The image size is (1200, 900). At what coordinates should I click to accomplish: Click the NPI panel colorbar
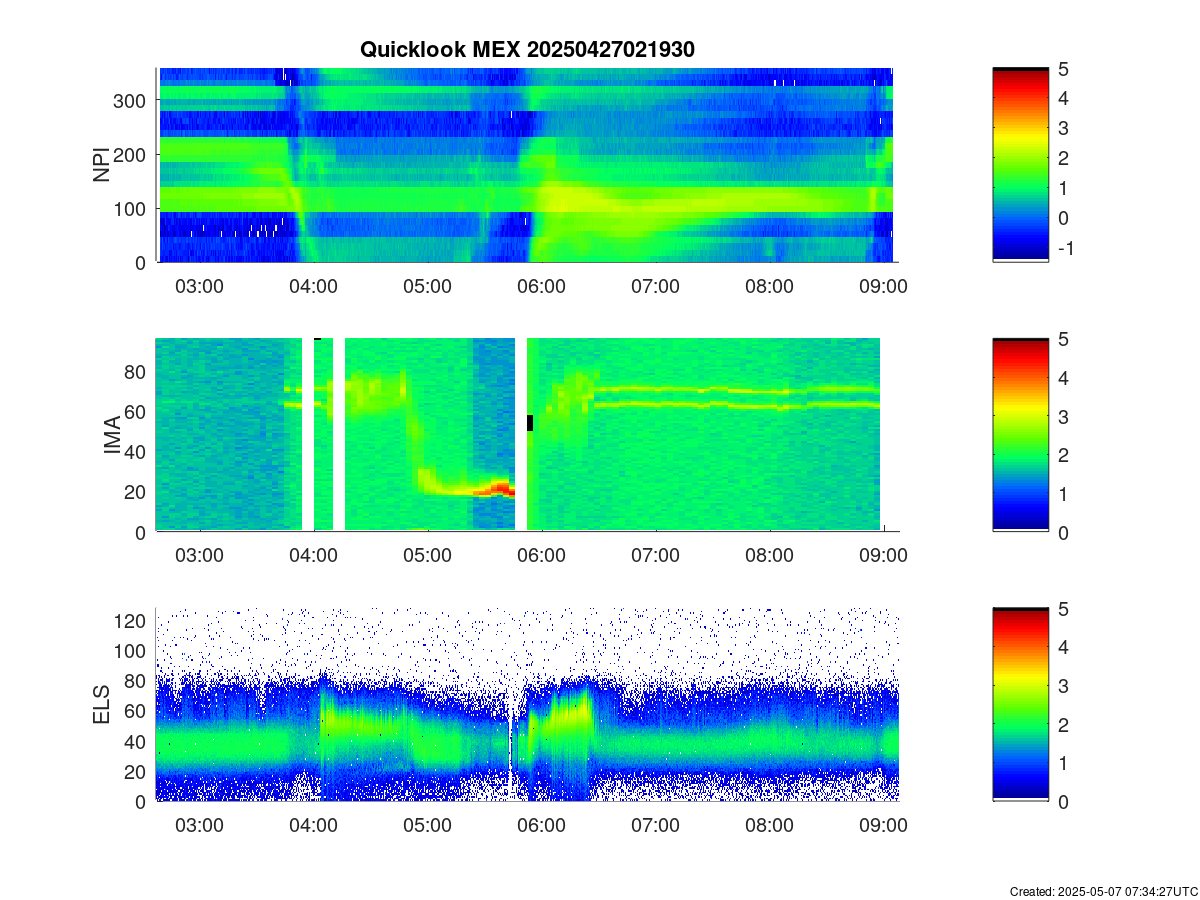[1020, 165]
